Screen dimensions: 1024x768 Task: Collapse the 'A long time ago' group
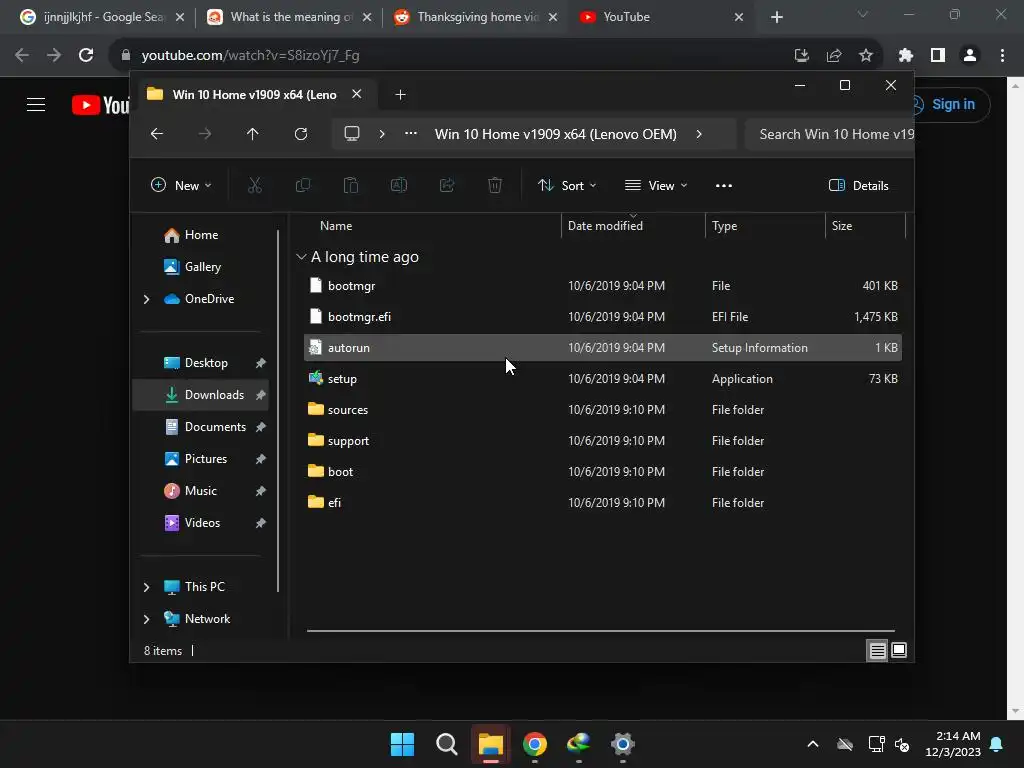[x=301, y=257]
